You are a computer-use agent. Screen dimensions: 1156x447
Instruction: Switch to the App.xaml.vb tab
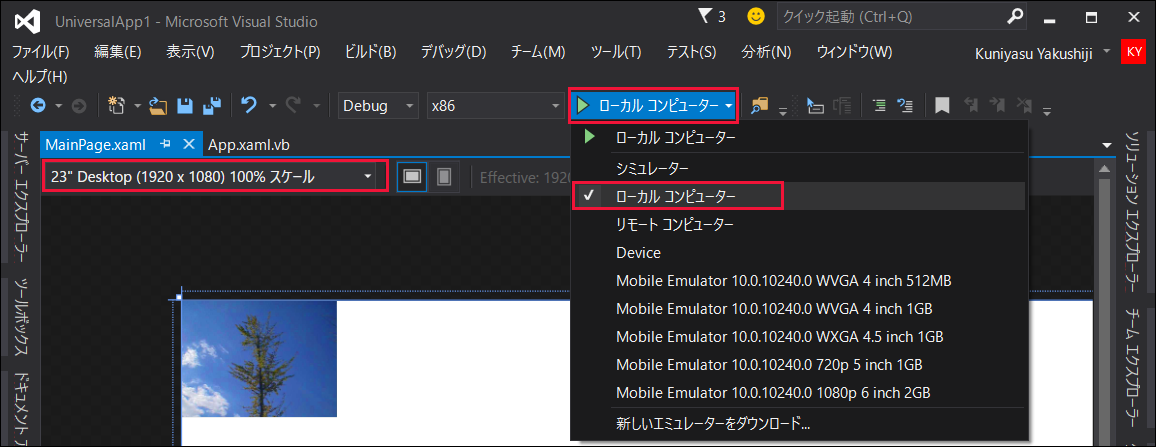[248, 145]
